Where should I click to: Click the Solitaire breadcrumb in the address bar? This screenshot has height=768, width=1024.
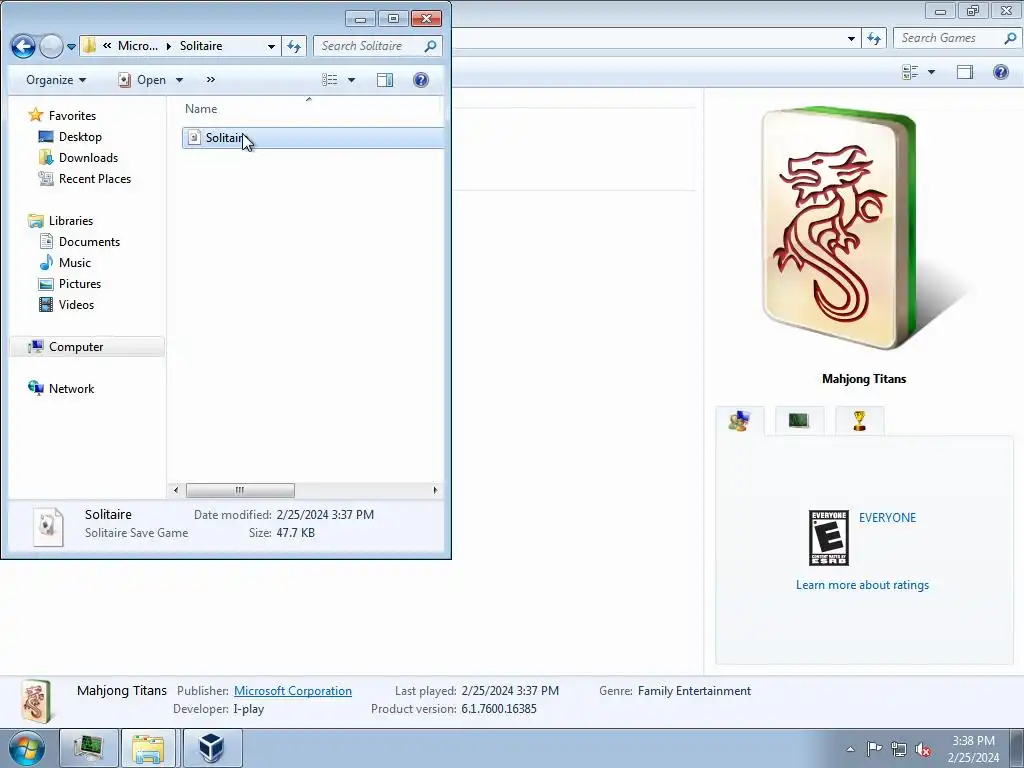point(200,46)
